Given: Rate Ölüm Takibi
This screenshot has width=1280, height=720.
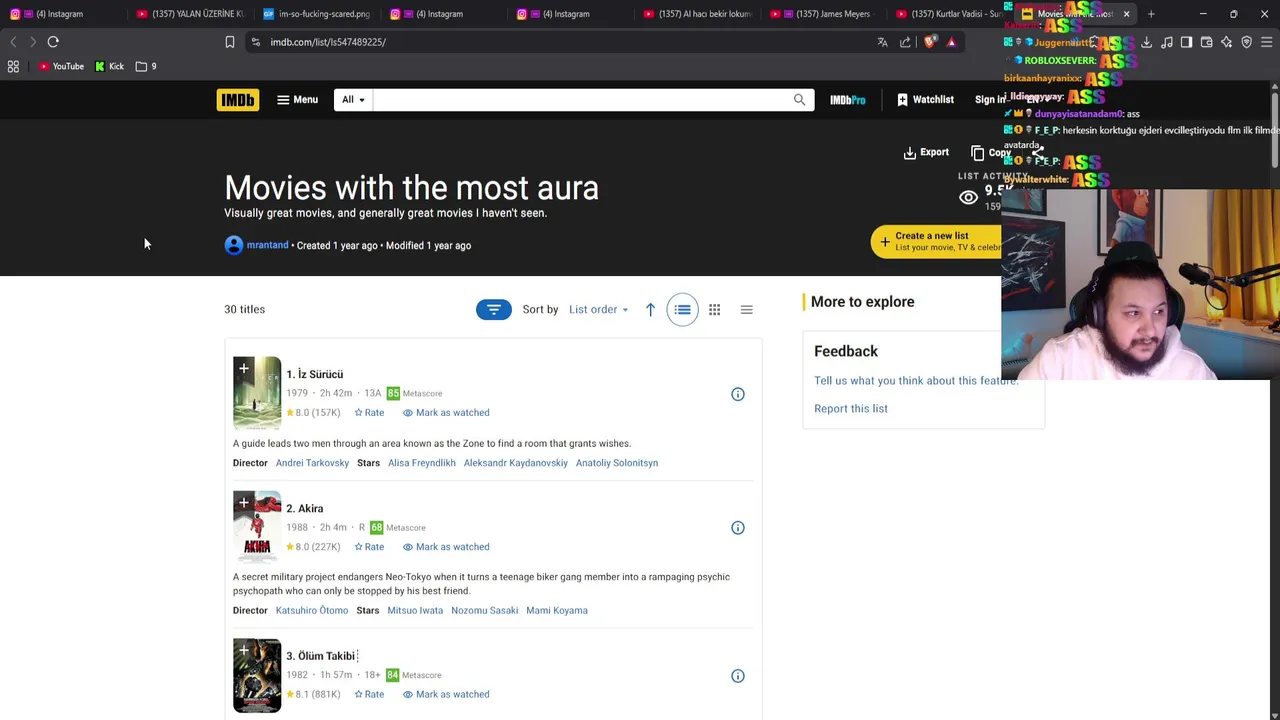Looking at the screenshot, I should 369,694.
